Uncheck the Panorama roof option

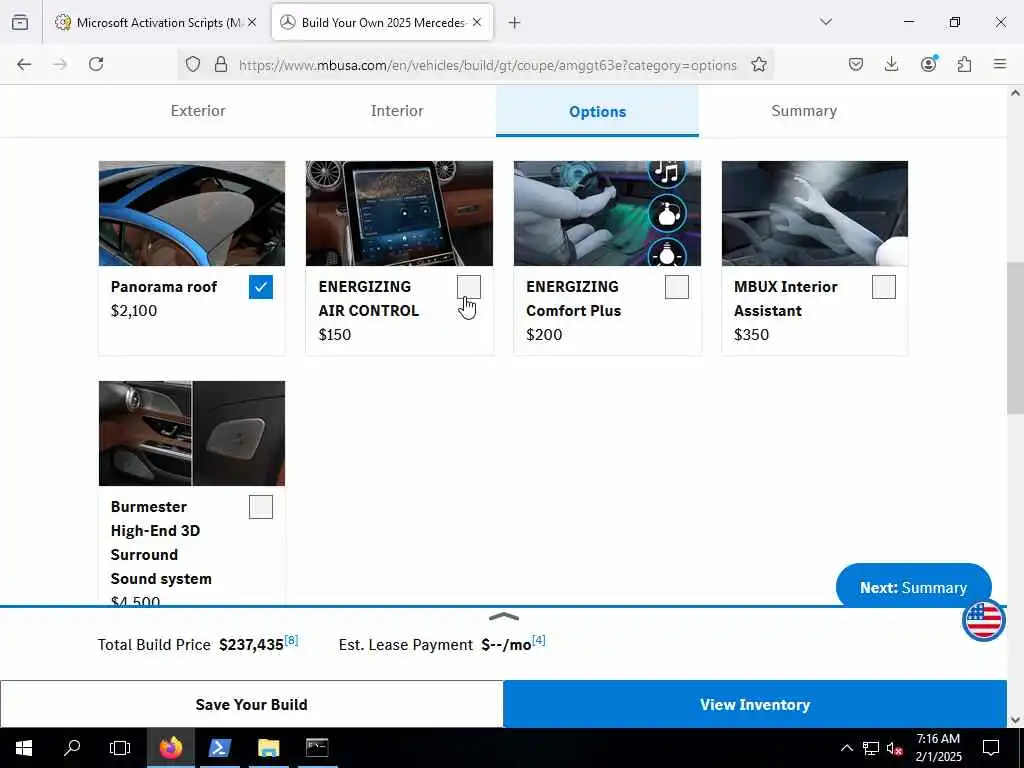click(x=261, y=287)
